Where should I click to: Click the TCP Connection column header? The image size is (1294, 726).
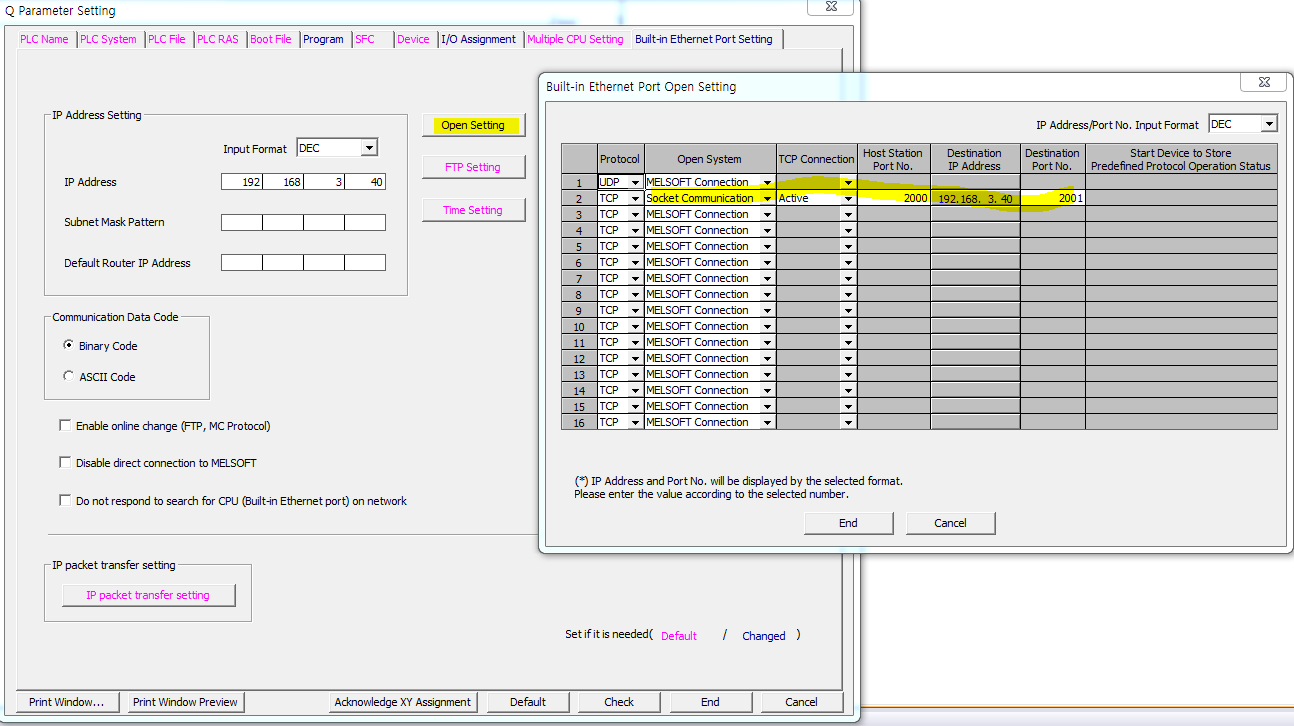tap(817, 159)
